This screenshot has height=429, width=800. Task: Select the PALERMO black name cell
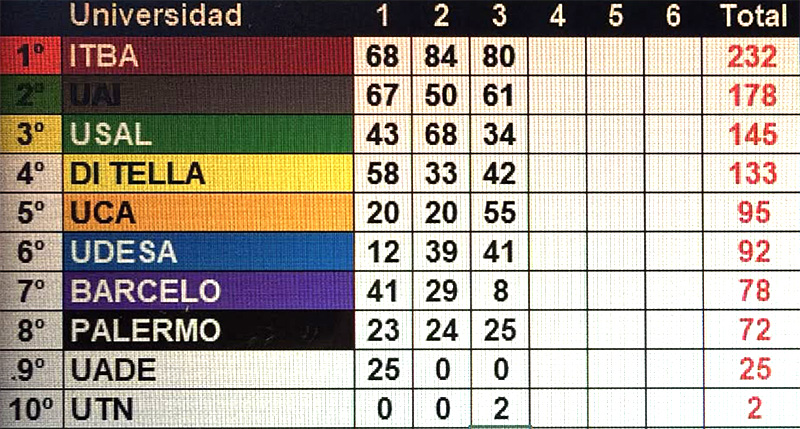tap(208, 330)
